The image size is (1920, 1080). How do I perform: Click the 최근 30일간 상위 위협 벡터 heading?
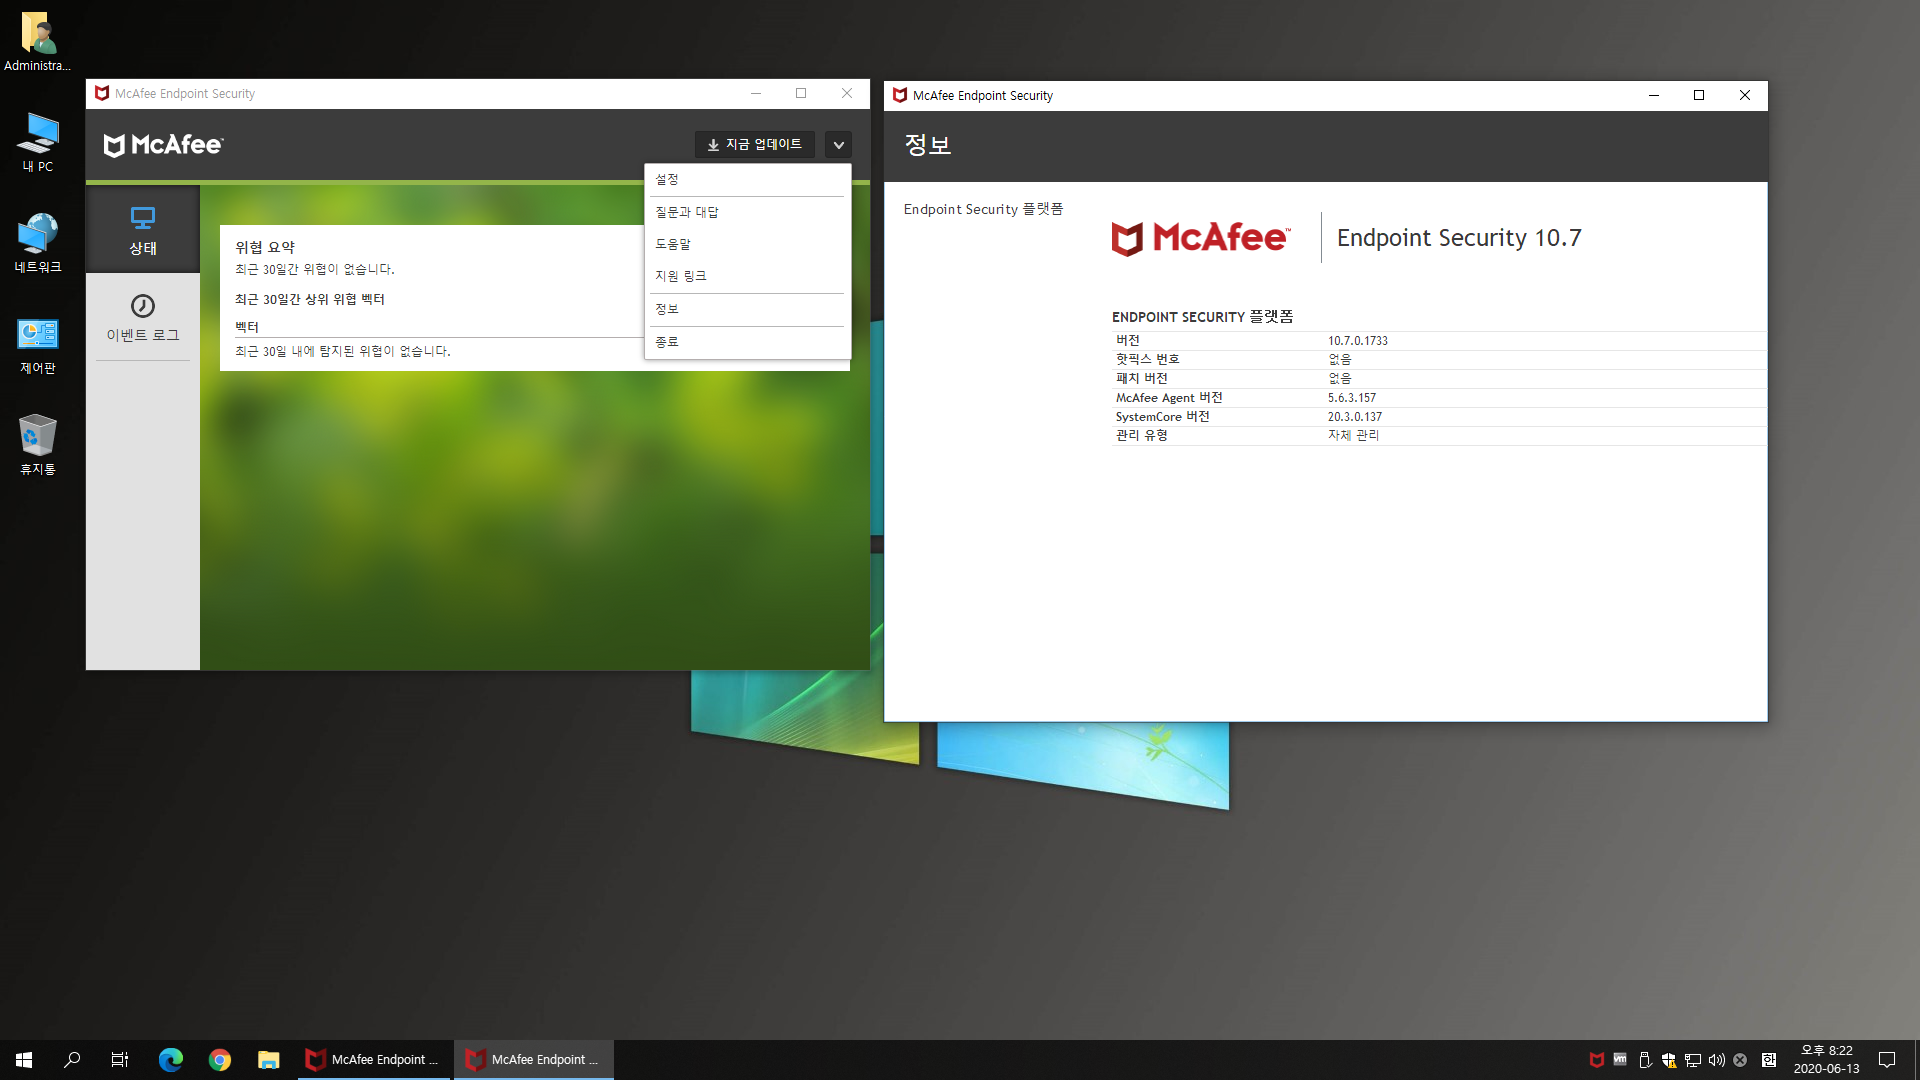(309, 299)
